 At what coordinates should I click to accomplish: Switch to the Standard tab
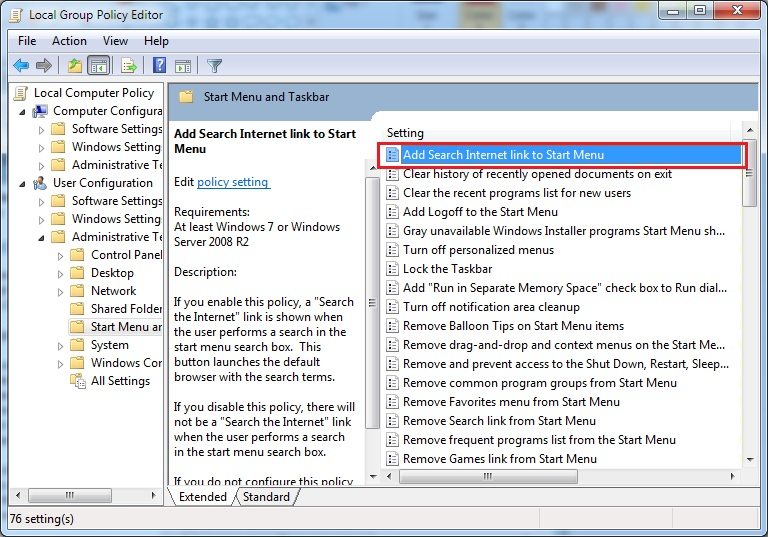(266, 496)
